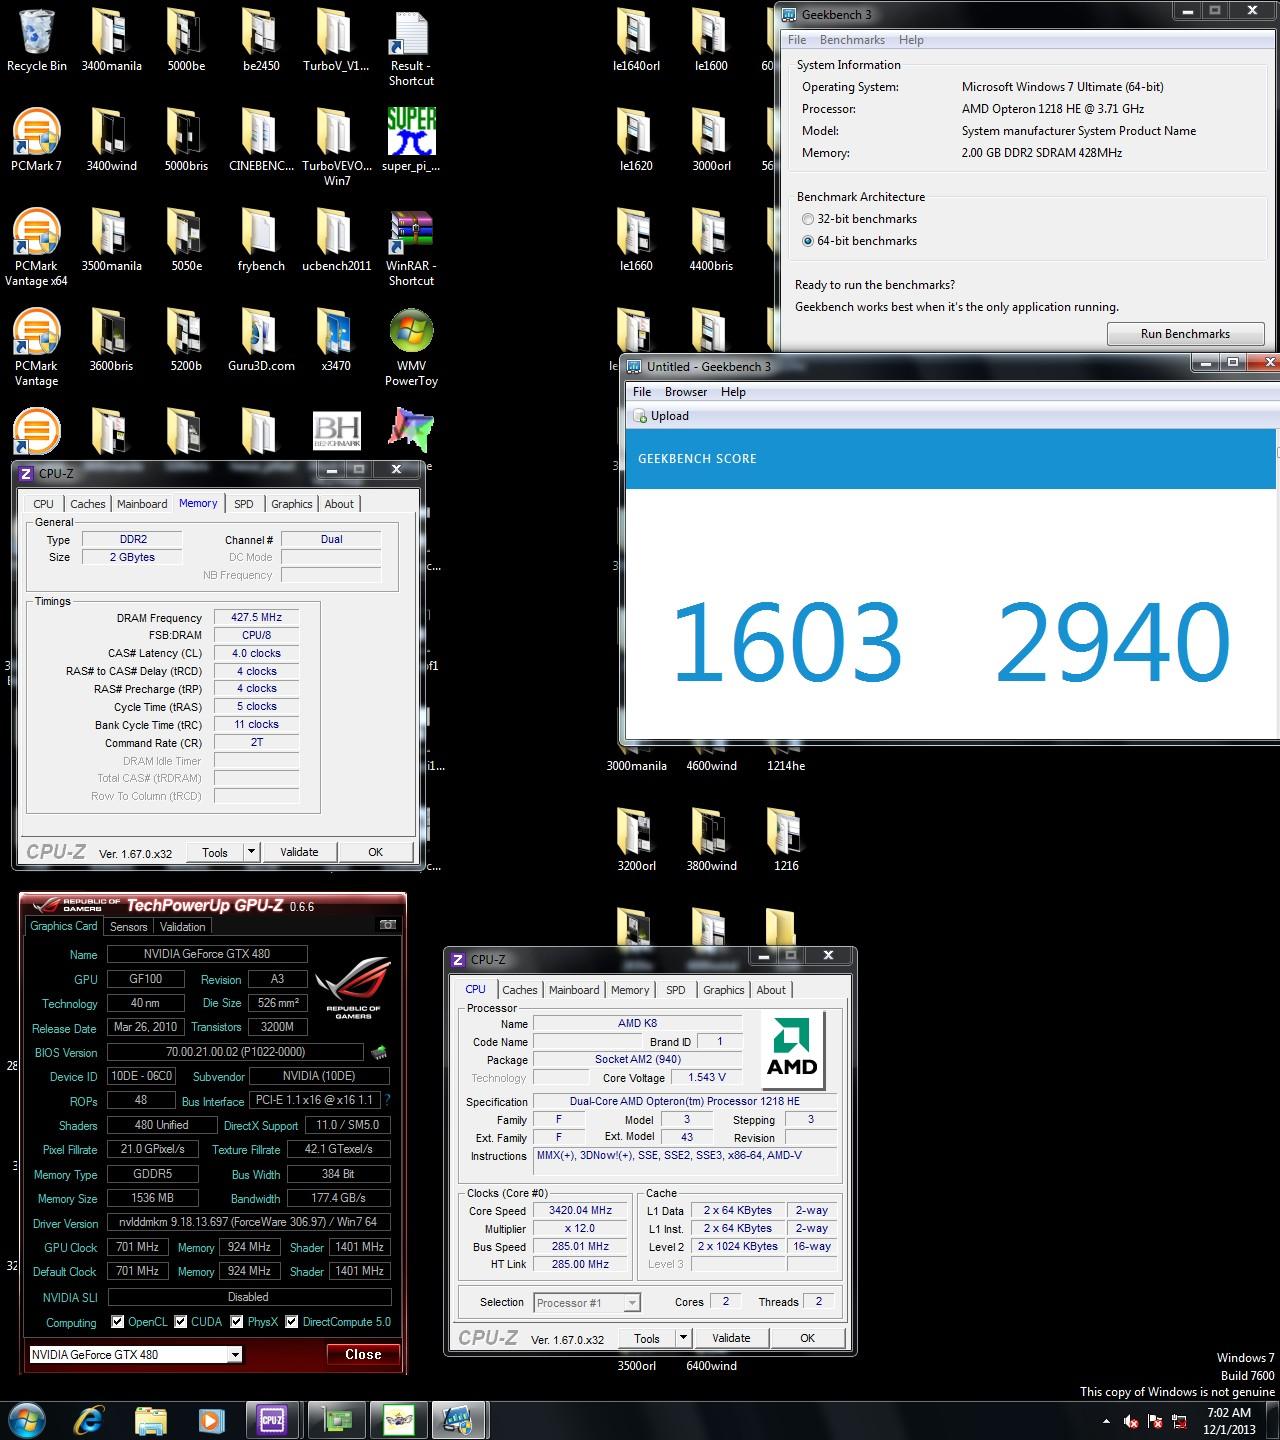The image size is (1280, 1440).
Task: Select the 3800wind folder icon
Action: pyautogui.click(x=711, y=840)
